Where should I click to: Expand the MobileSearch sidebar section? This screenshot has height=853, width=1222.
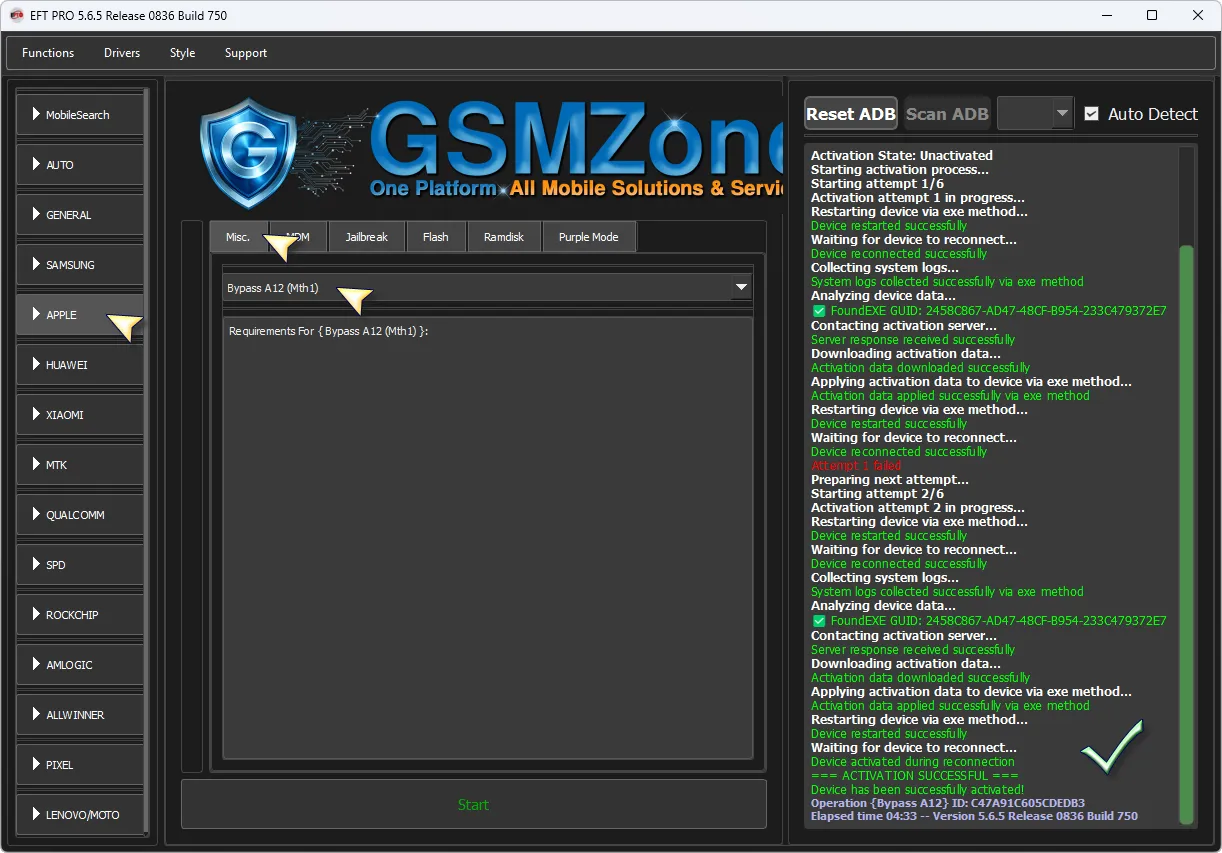pyautogui.click(x=80, y=115)
